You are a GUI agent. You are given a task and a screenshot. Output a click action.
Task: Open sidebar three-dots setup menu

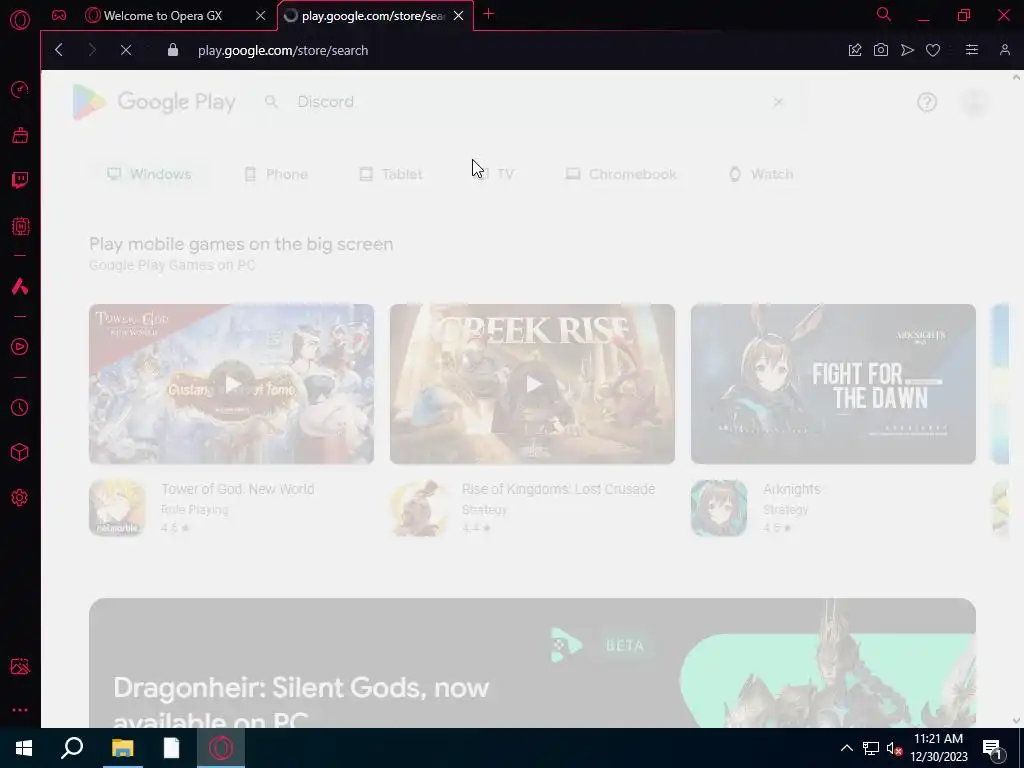click(x=20, y=710)
